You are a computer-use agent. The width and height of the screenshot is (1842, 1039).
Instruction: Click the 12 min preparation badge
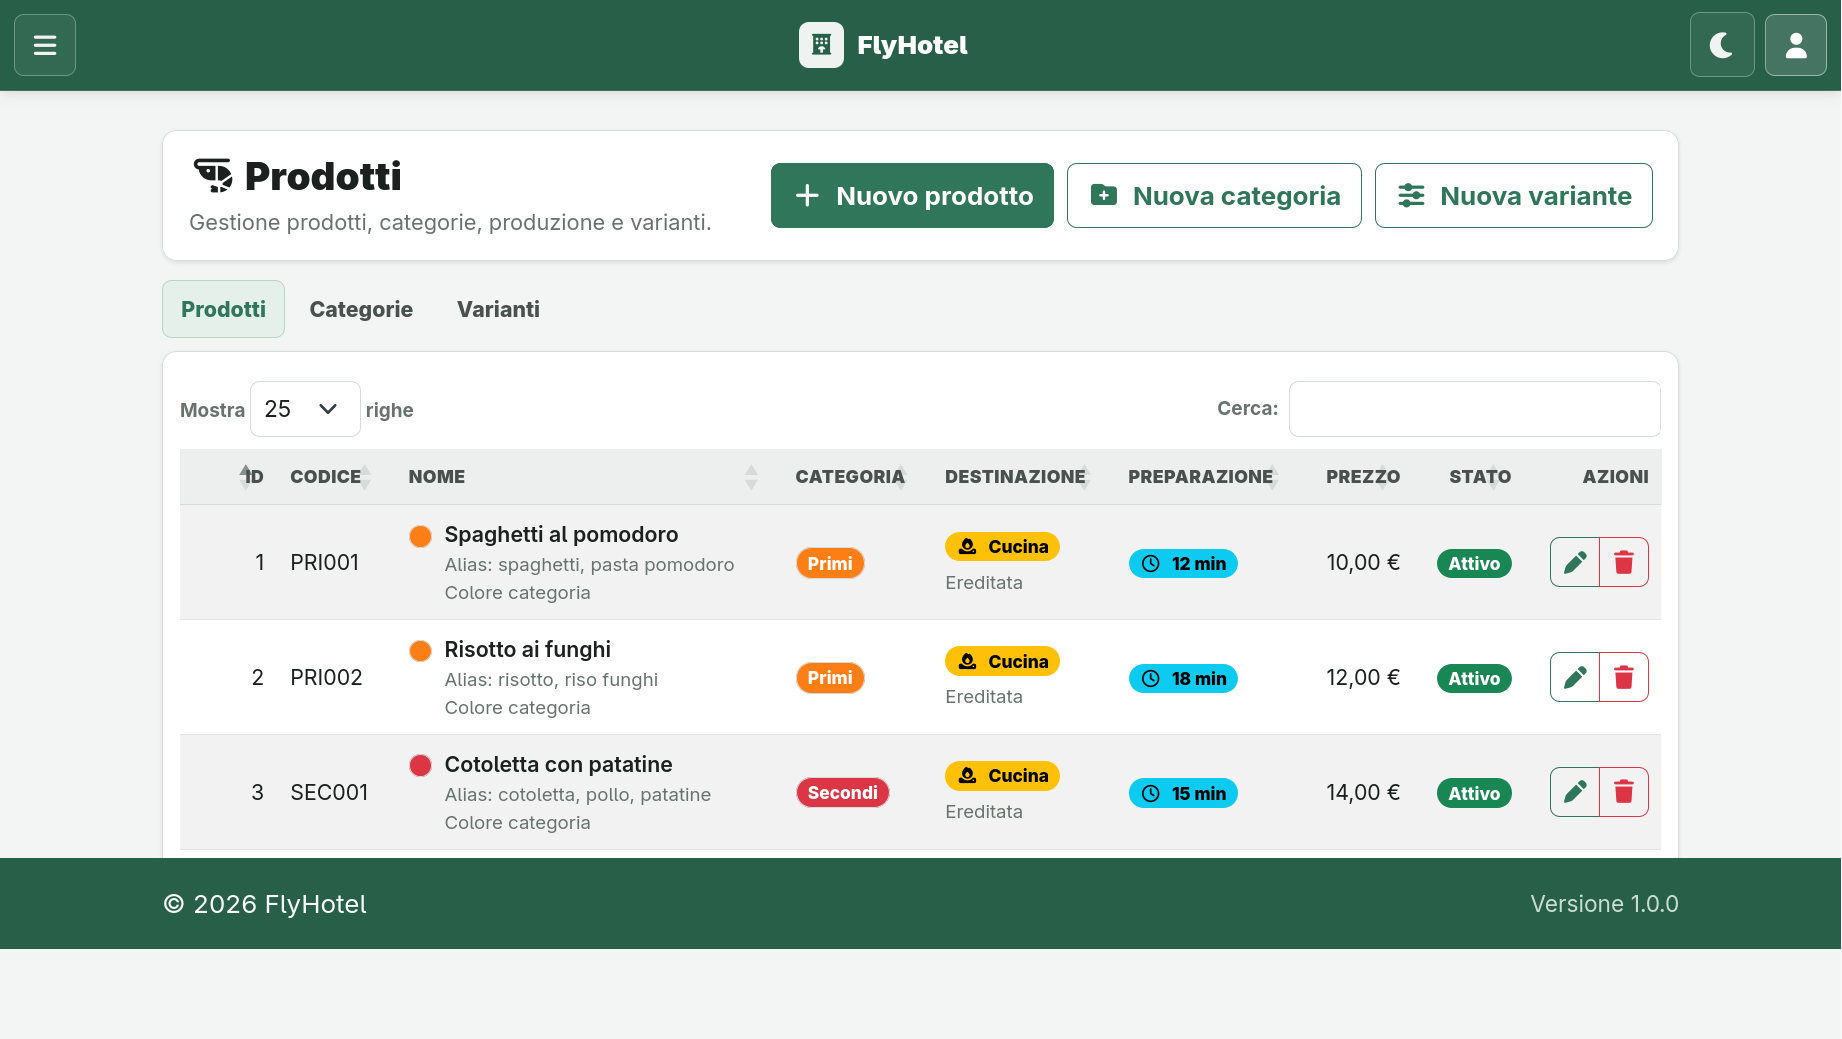(x=1183, y=563)
